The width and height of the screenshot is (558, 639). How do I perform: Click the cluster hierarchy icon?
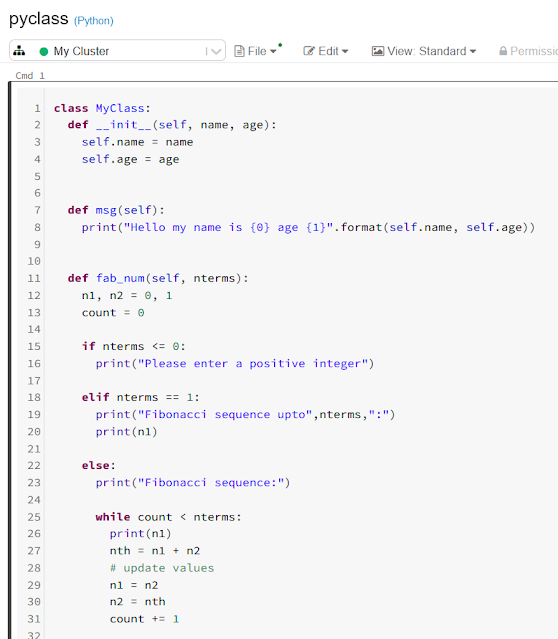(x=19, y=51)
